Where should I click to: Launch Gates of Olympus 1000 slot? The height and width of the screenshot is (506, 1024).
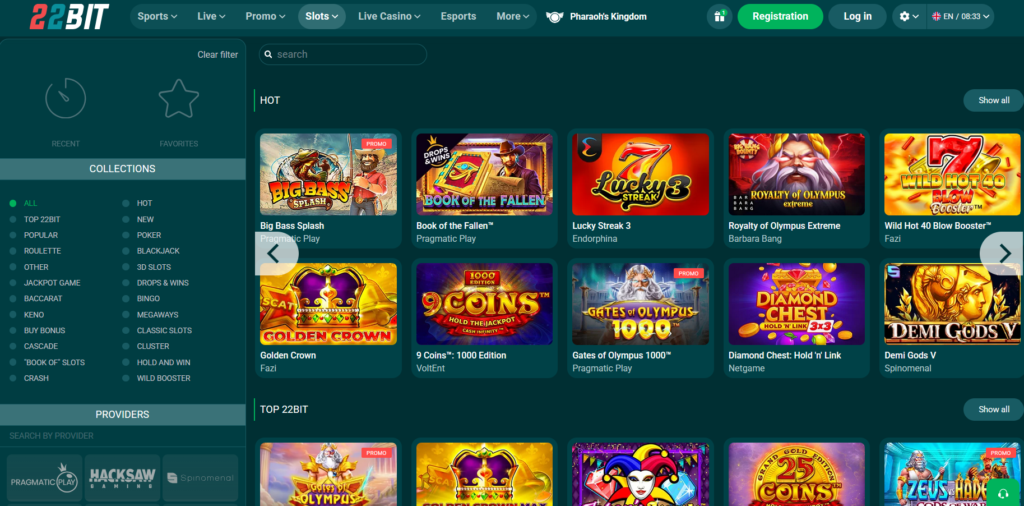641,304
